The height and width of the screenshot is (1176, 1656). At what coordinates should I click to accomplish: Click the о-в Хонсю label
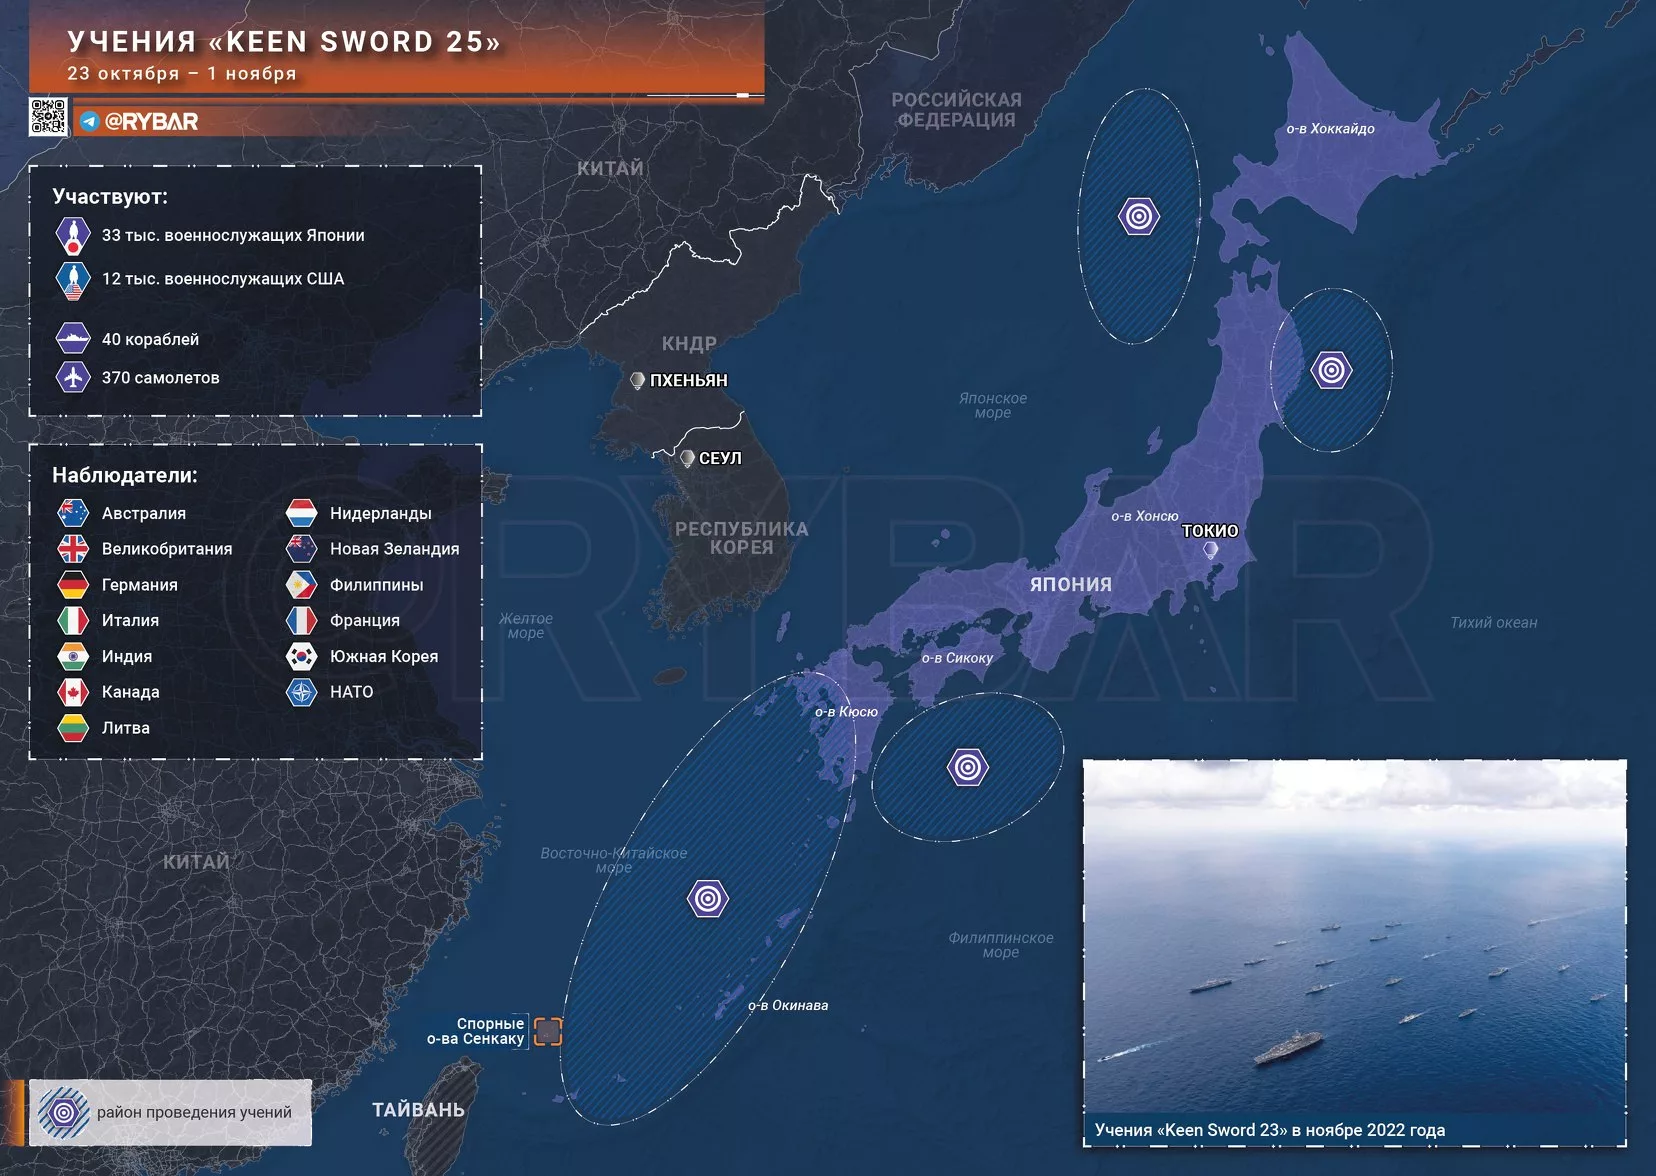[1144, 517]
